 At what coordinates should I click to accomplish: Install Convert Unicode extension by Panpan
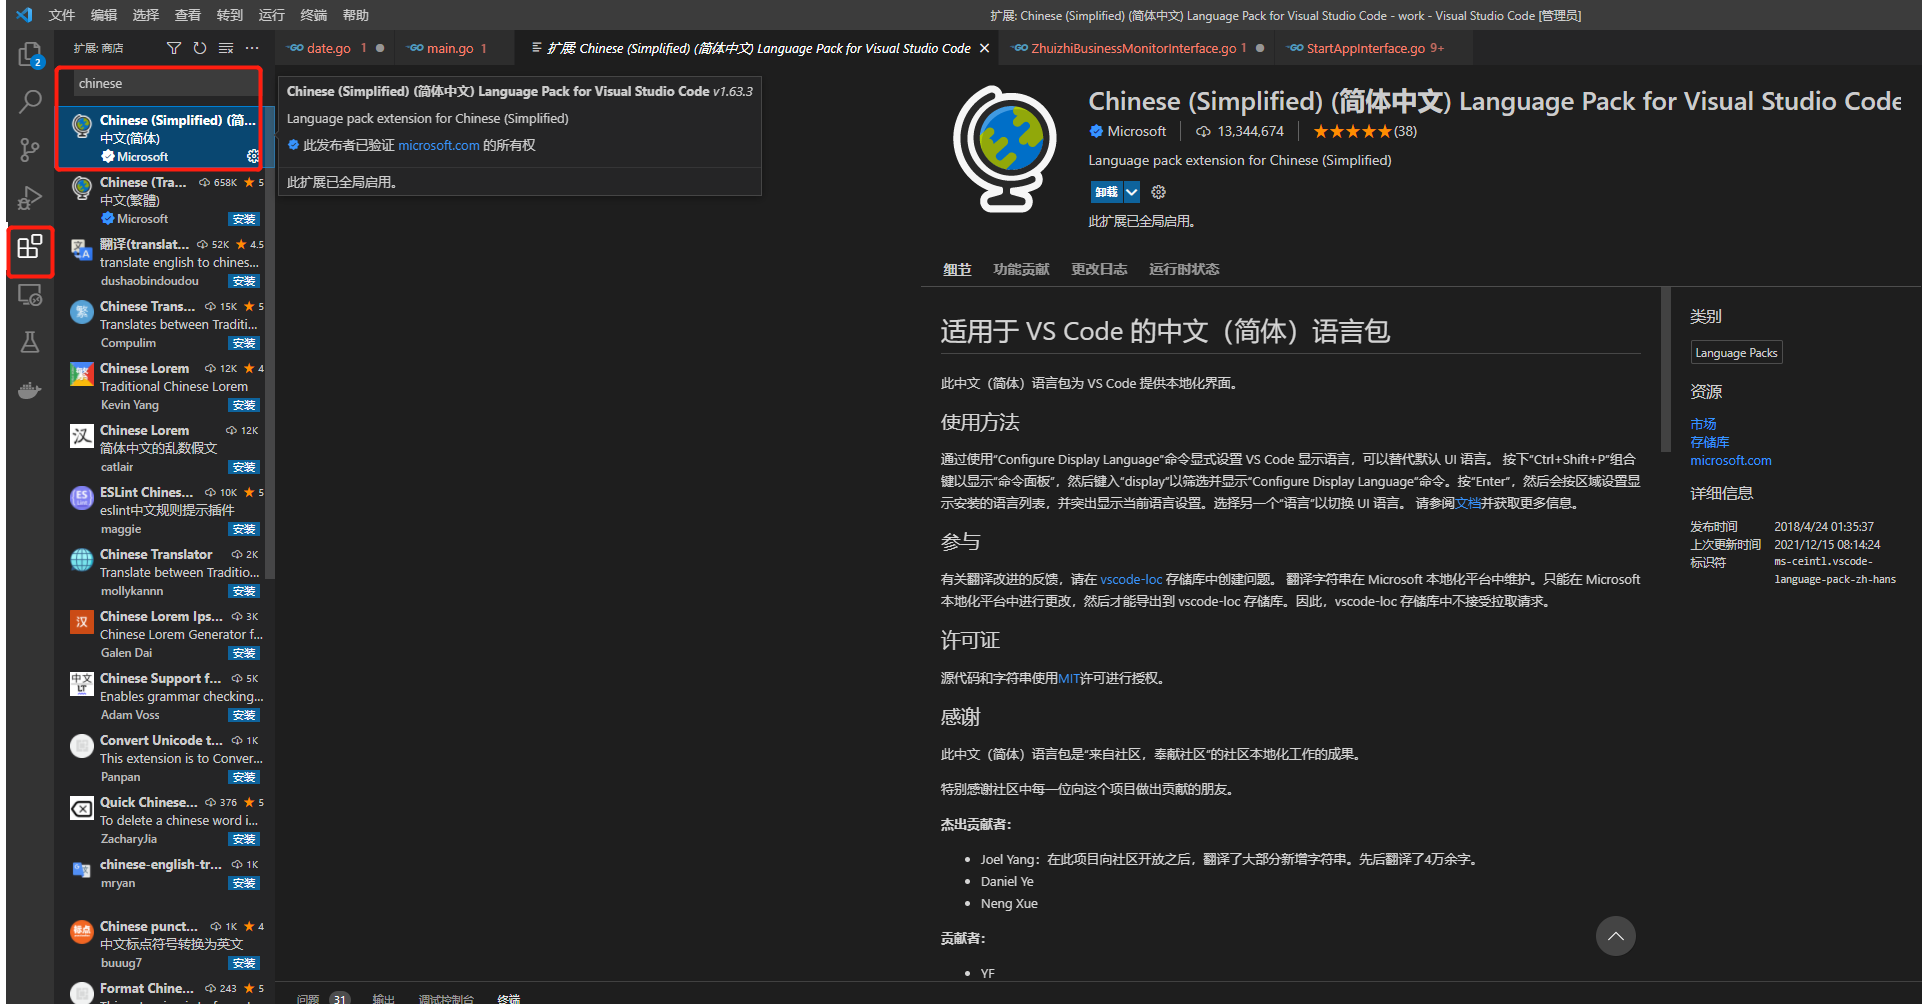tap(244, 777)
